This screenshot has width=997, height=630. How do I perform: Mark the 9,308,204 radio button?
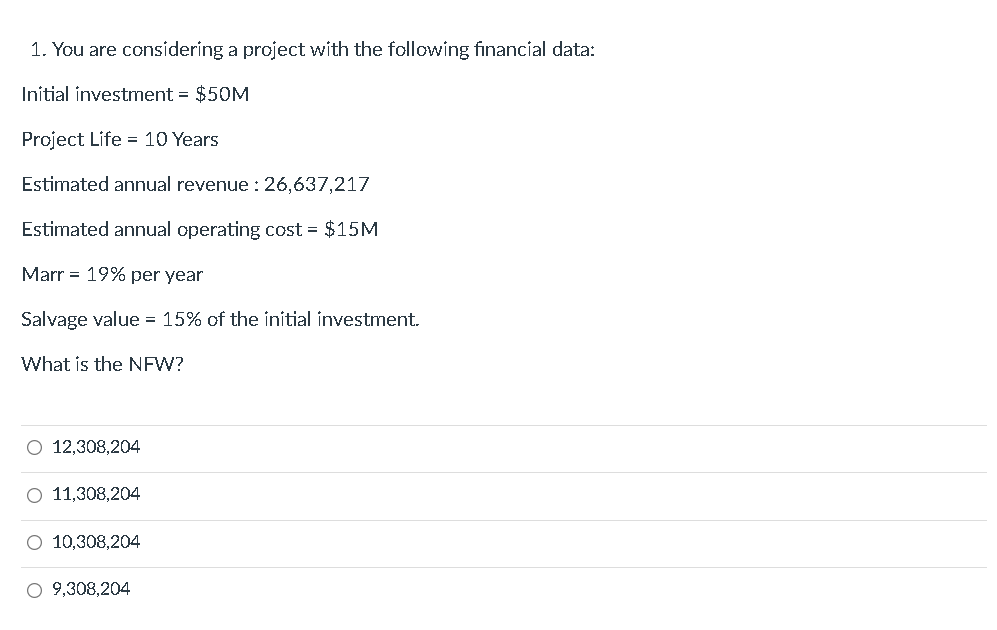coord(35,590)
